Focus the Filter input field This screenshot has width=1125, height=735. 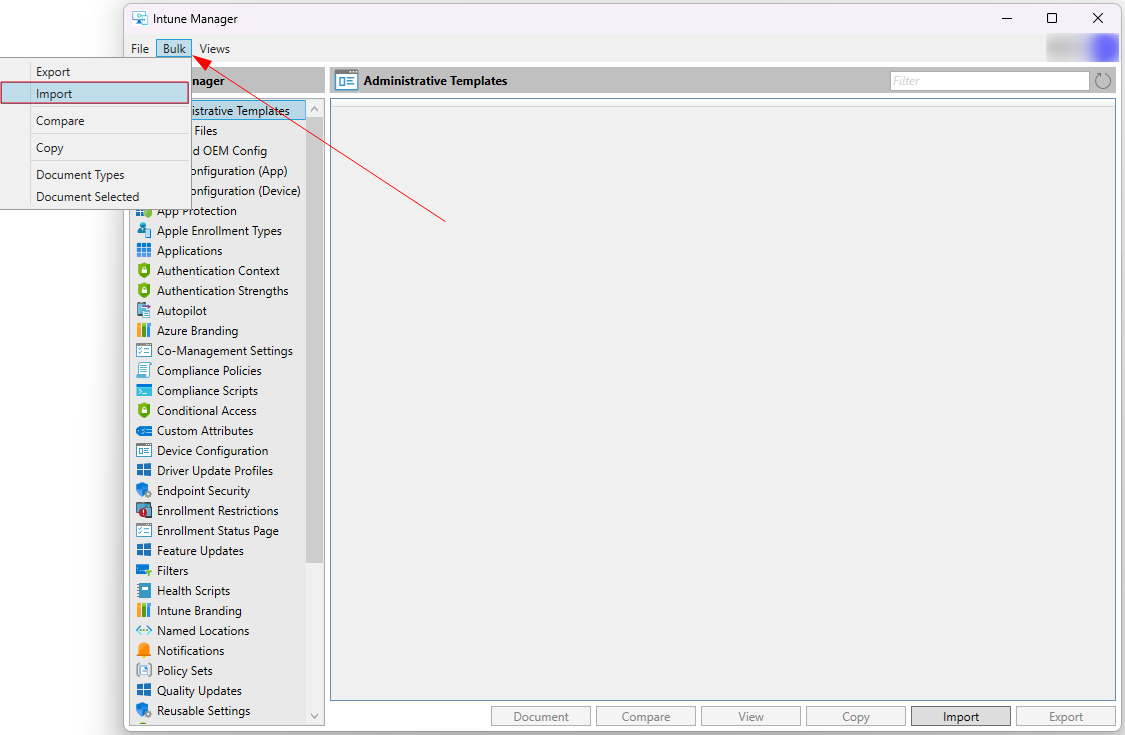(989, 81)
